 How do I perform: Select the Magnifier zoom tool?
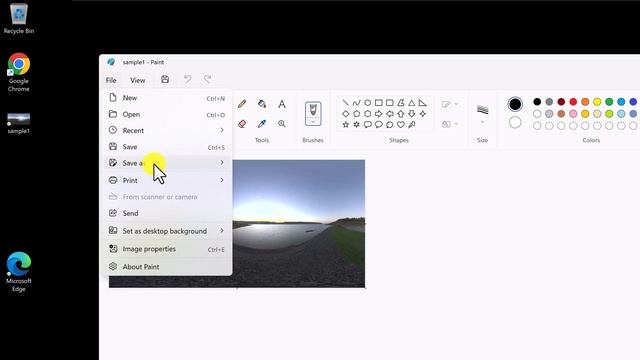[282, 124]
